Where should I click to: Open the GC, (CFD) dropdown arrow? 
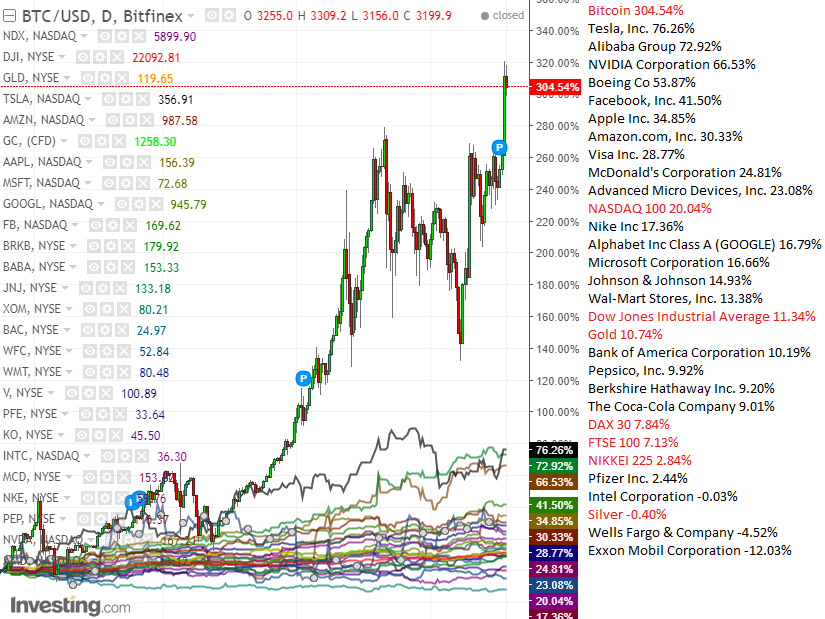(64, 141)
